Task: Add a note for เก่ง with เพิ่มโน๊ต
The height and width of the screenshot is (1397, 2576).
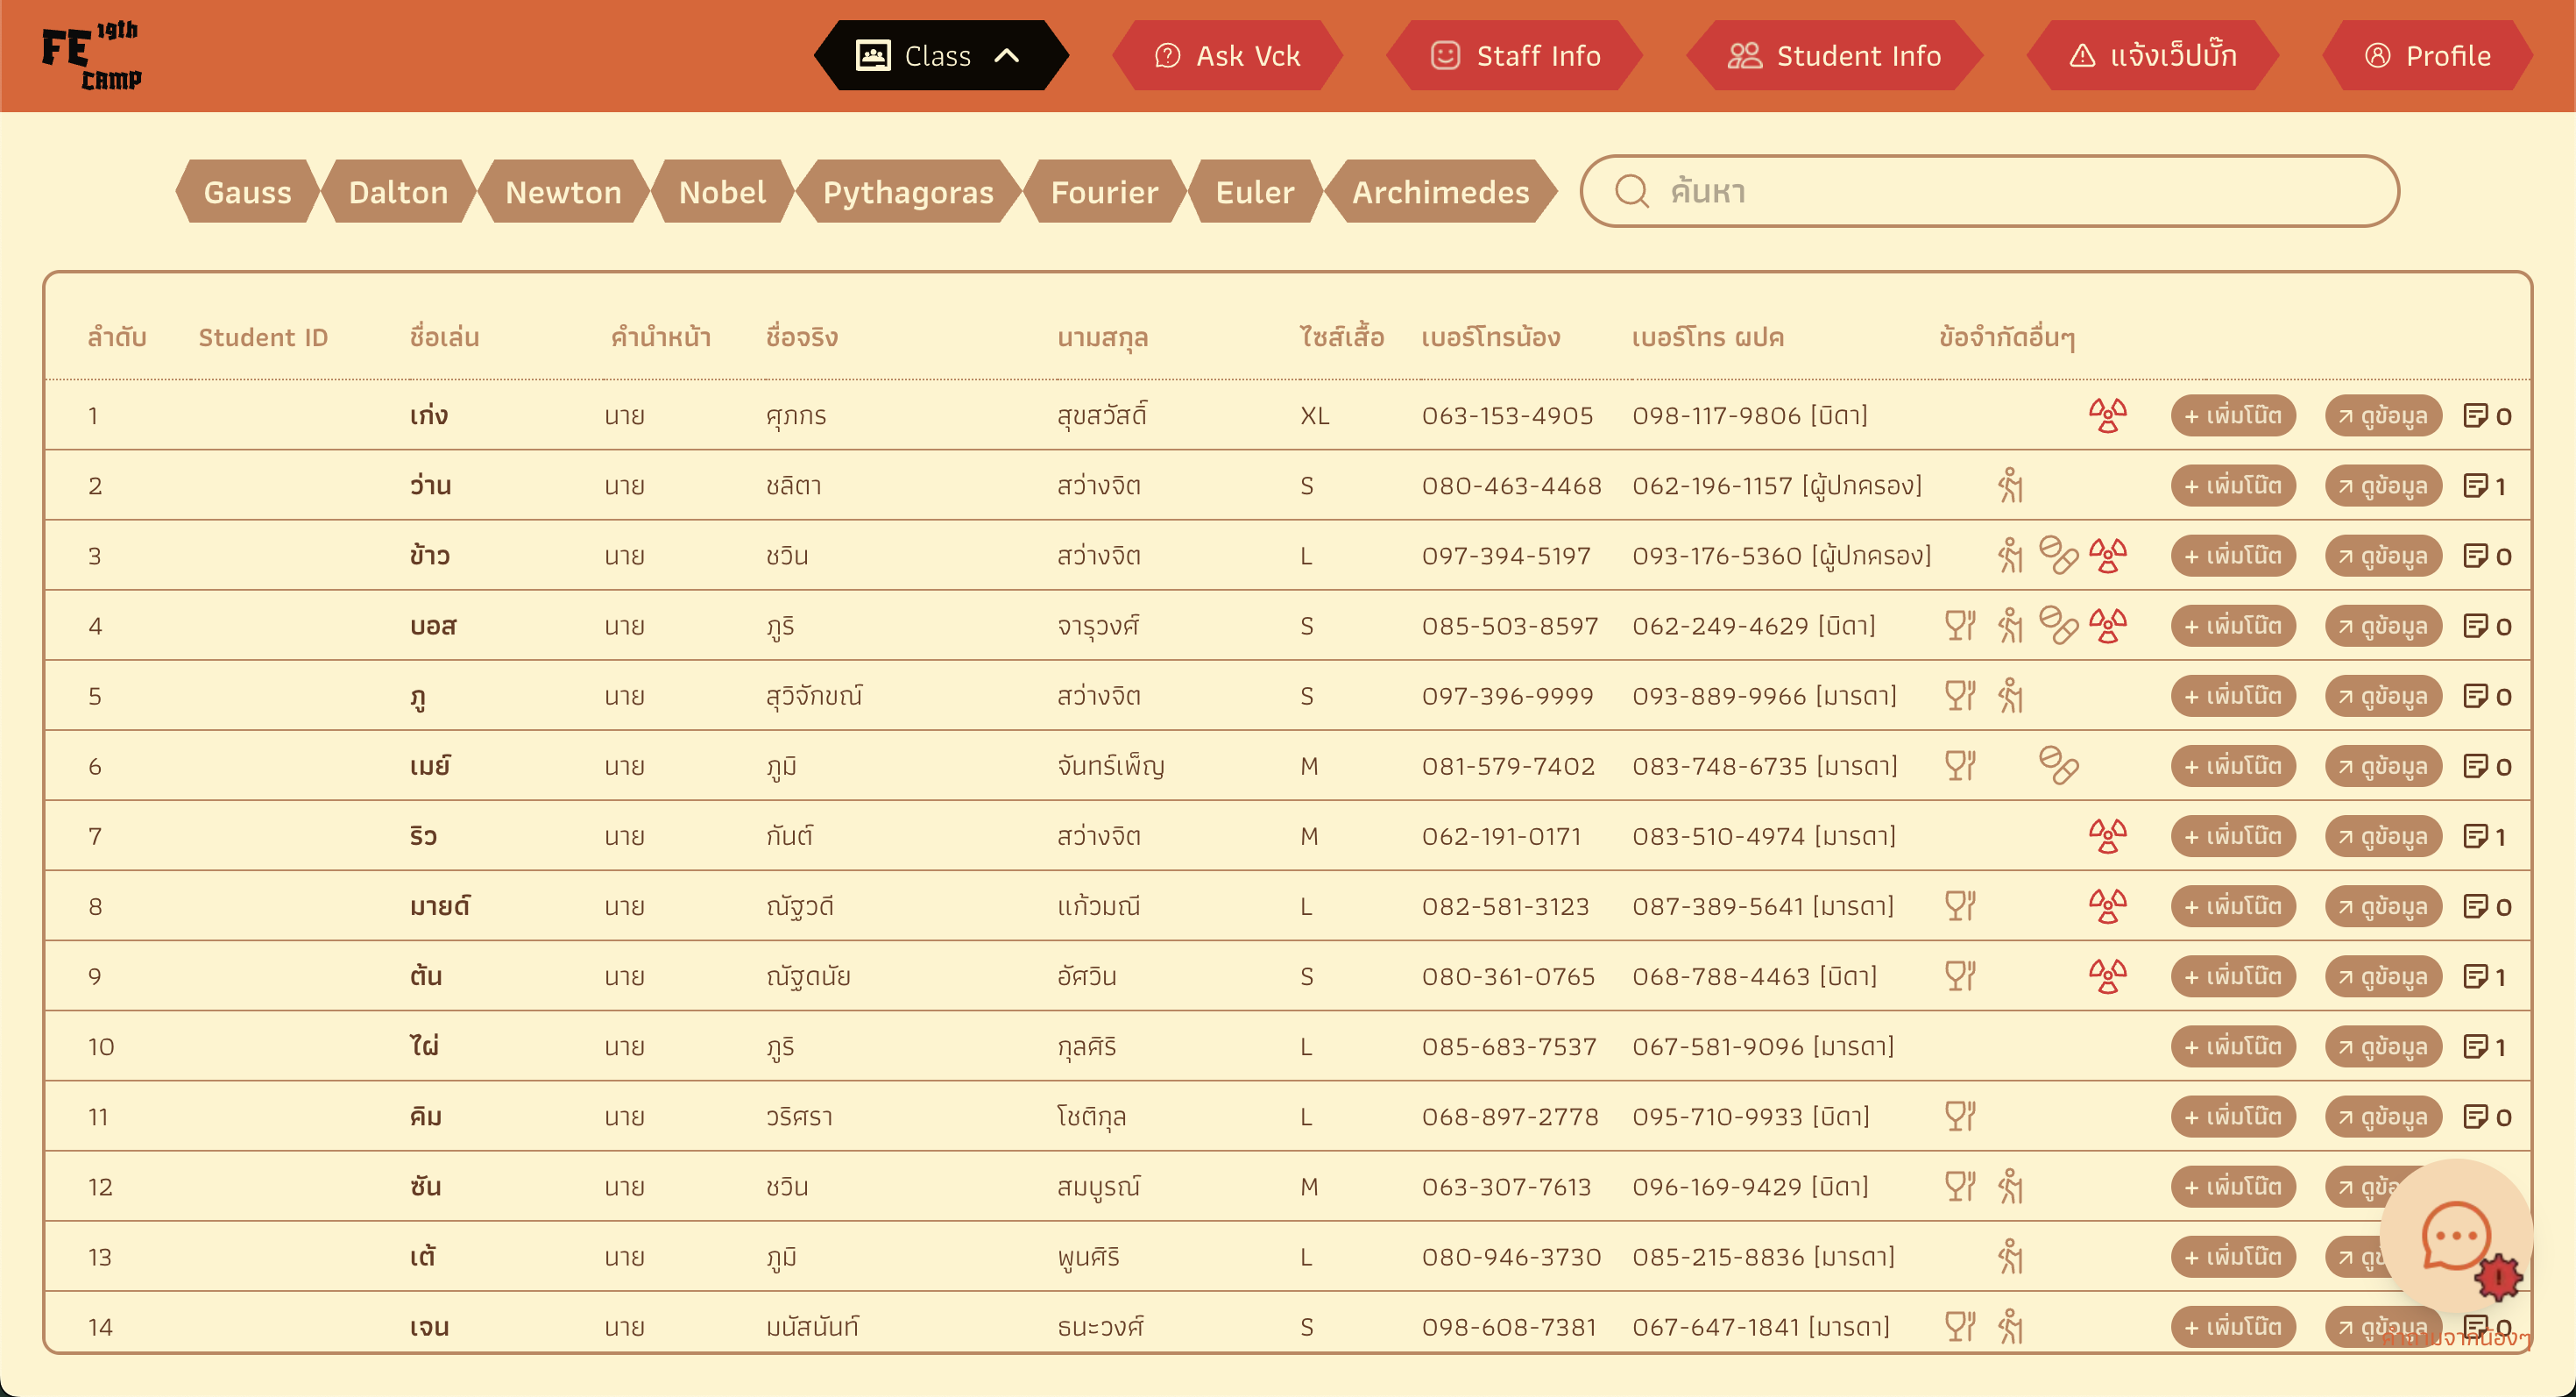Action: point(2232,415)
